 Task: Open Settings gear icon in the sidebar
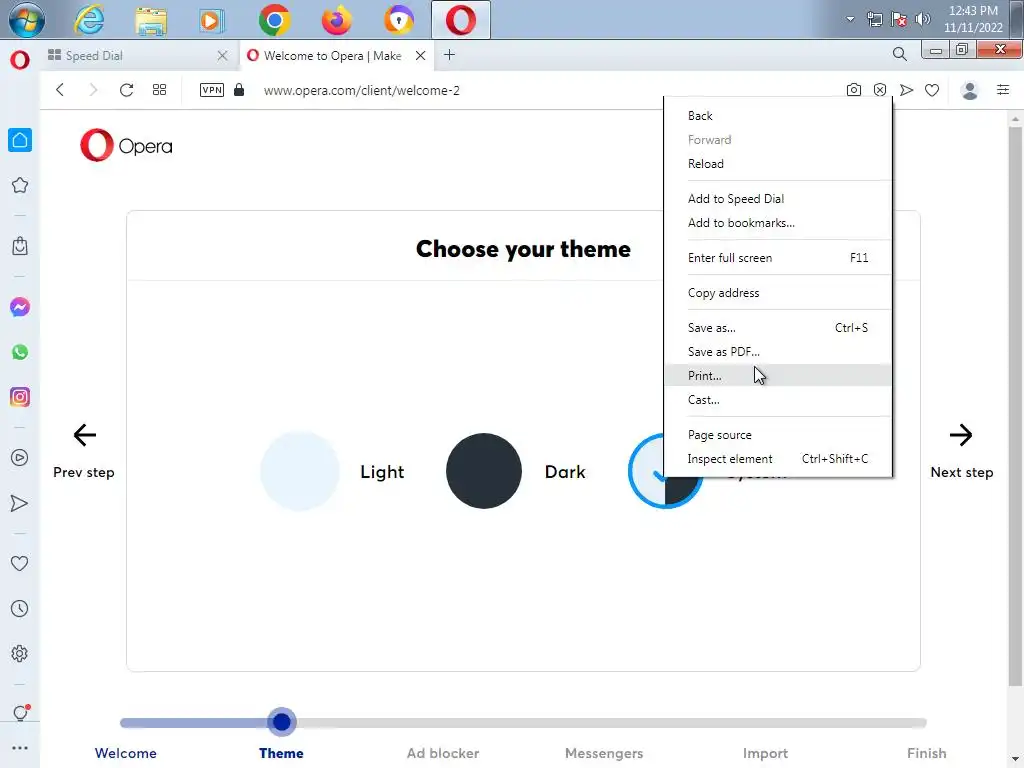click(x=20, y=654)
